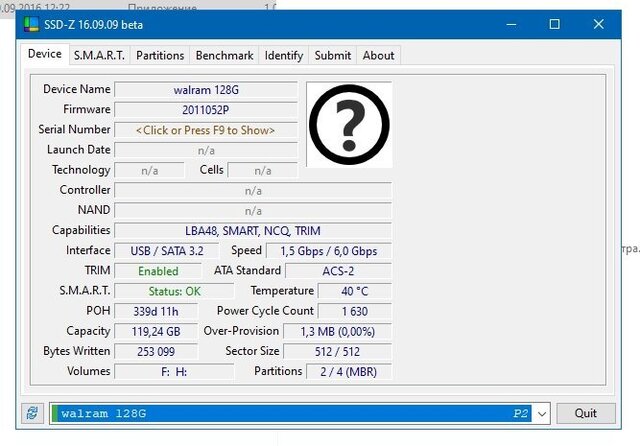This screenshot has height=446, width=640.
Task: Reveal serial number by clicking the field
Action: 206,130
